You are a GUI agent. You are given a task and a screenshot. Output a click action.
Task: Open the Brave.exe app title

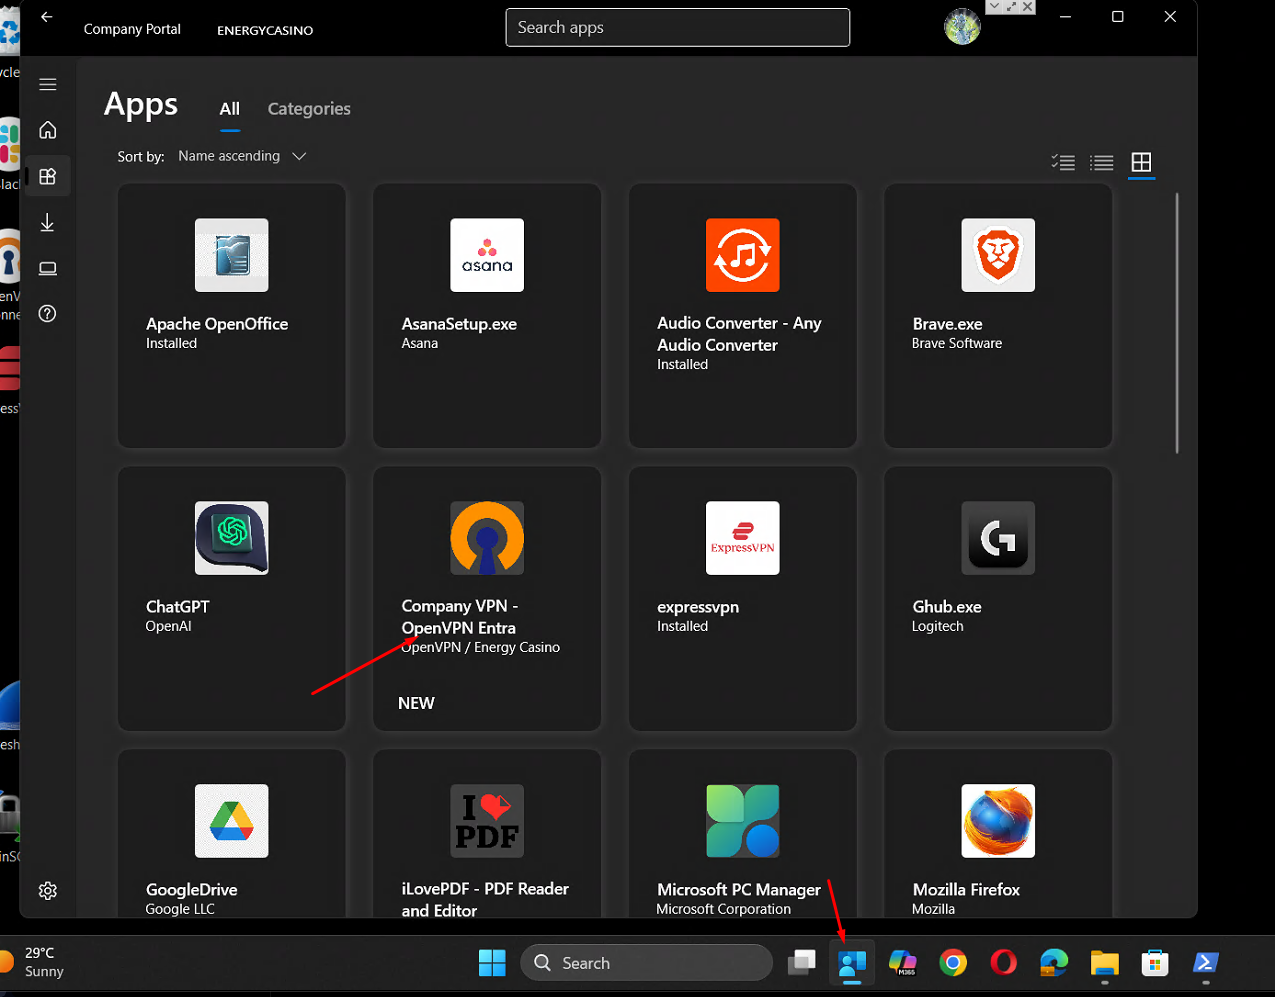tap(947, 324)
